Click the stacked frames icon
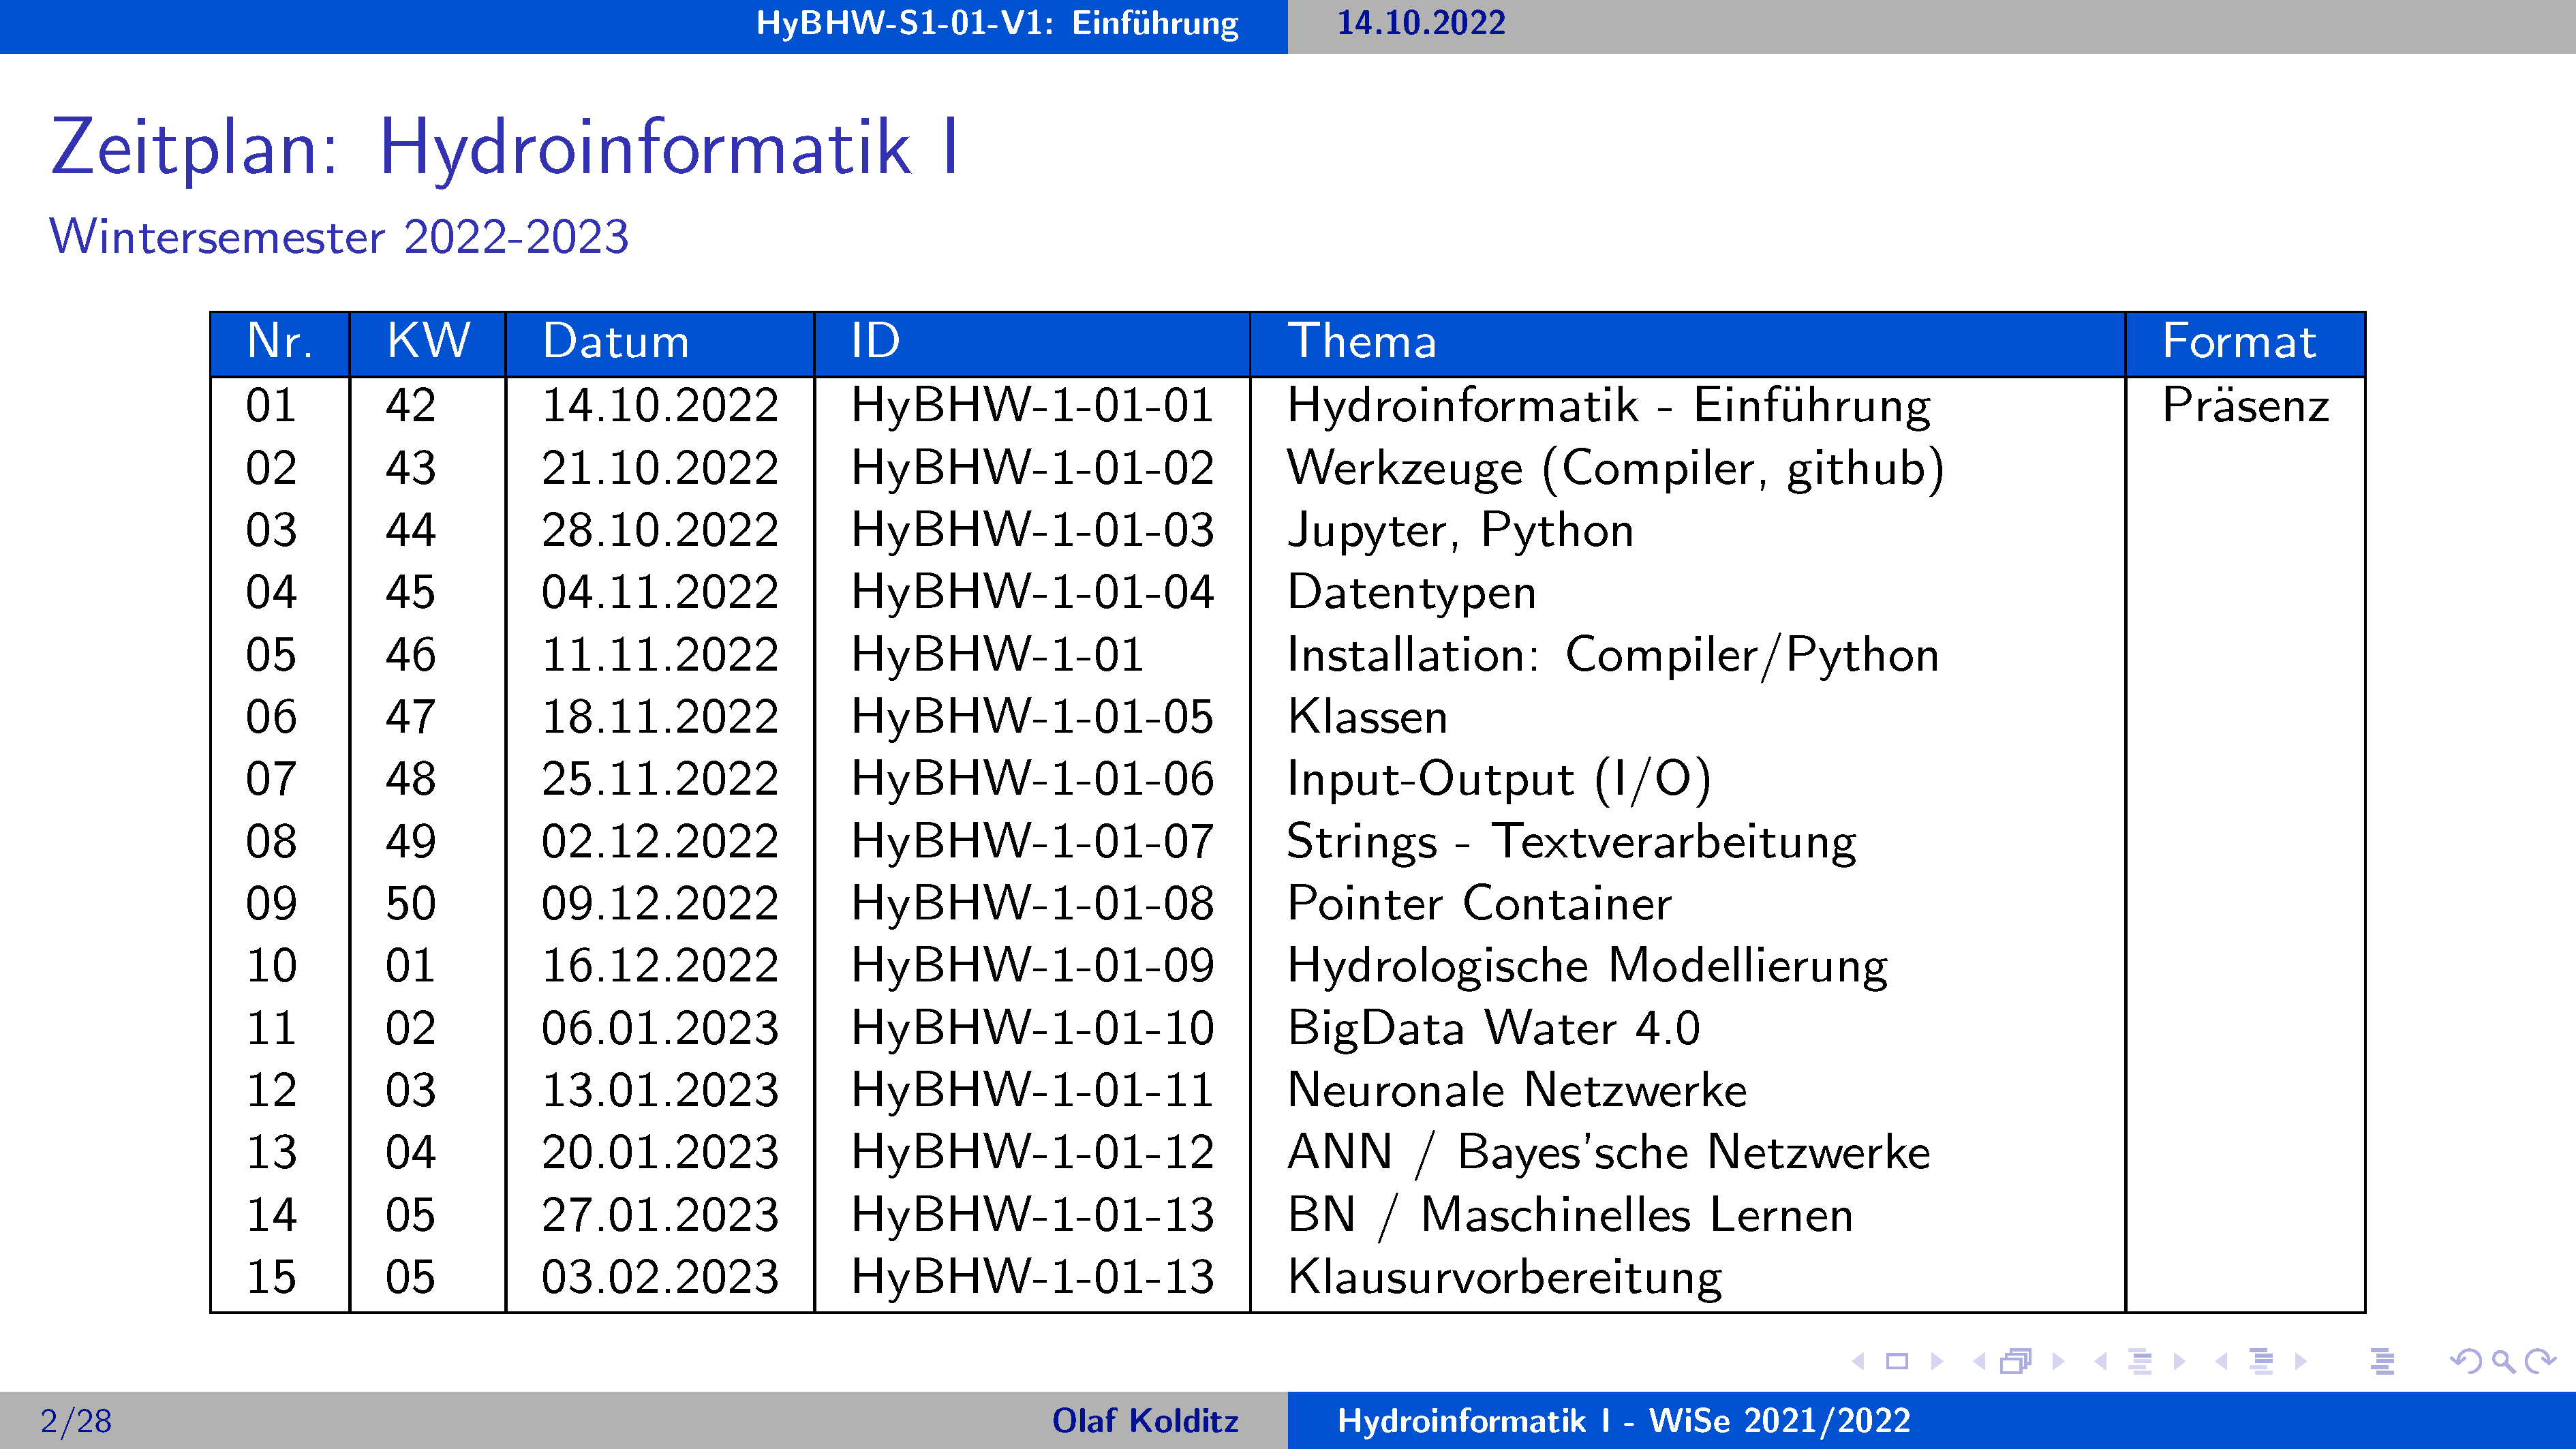 (x=2016, y=1361)
